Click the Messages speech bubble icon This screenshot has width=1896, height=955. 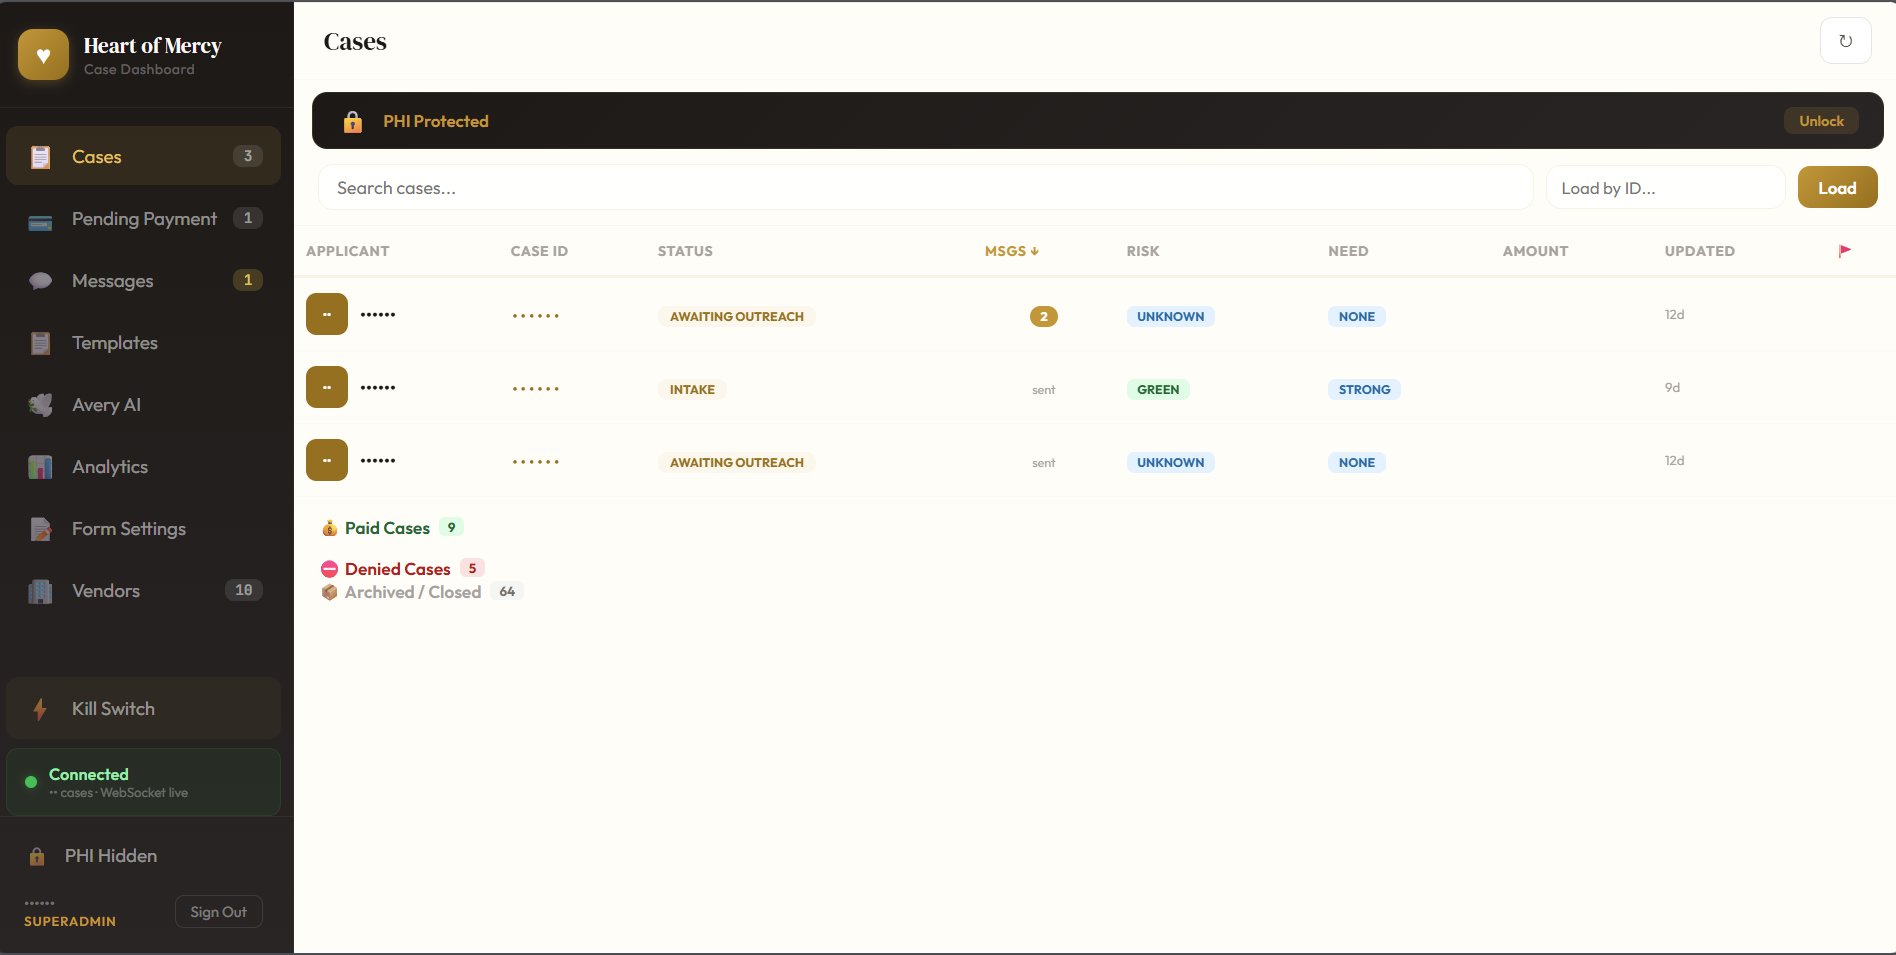(x=40, y=281)
